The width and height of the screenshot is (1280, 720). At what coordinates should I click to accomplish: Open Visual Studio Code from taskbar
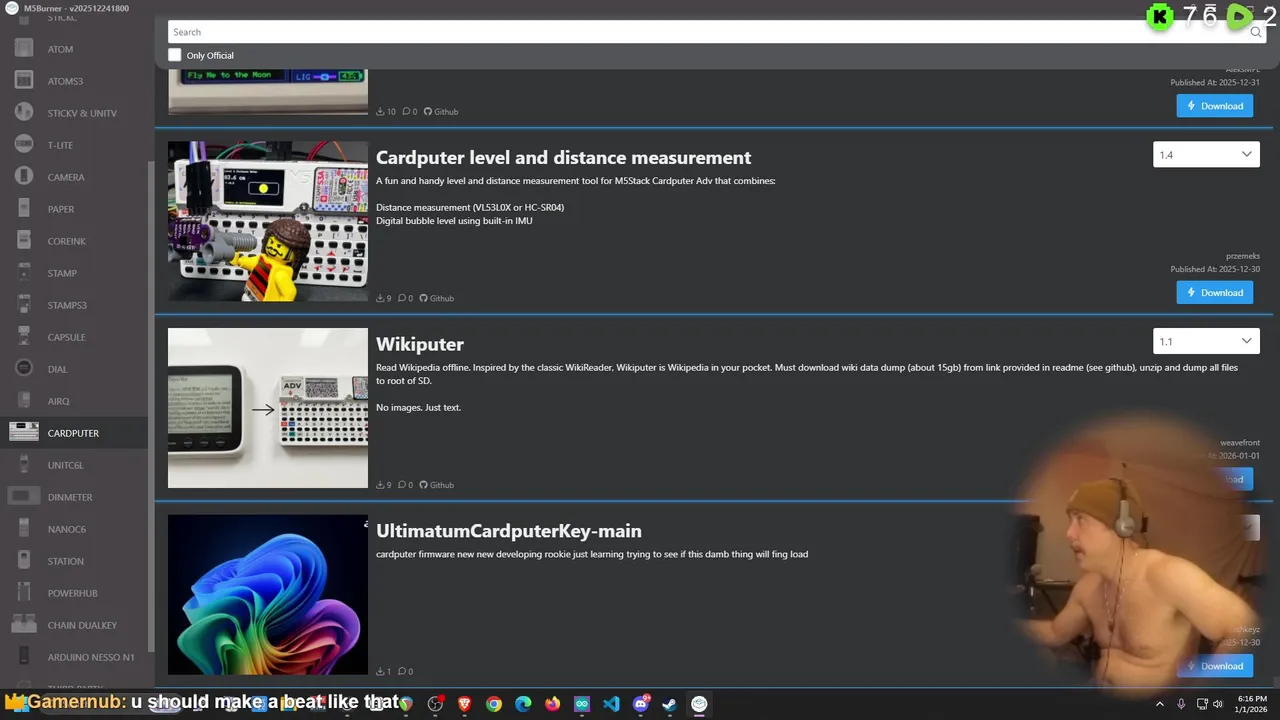[x=611, y=704]
